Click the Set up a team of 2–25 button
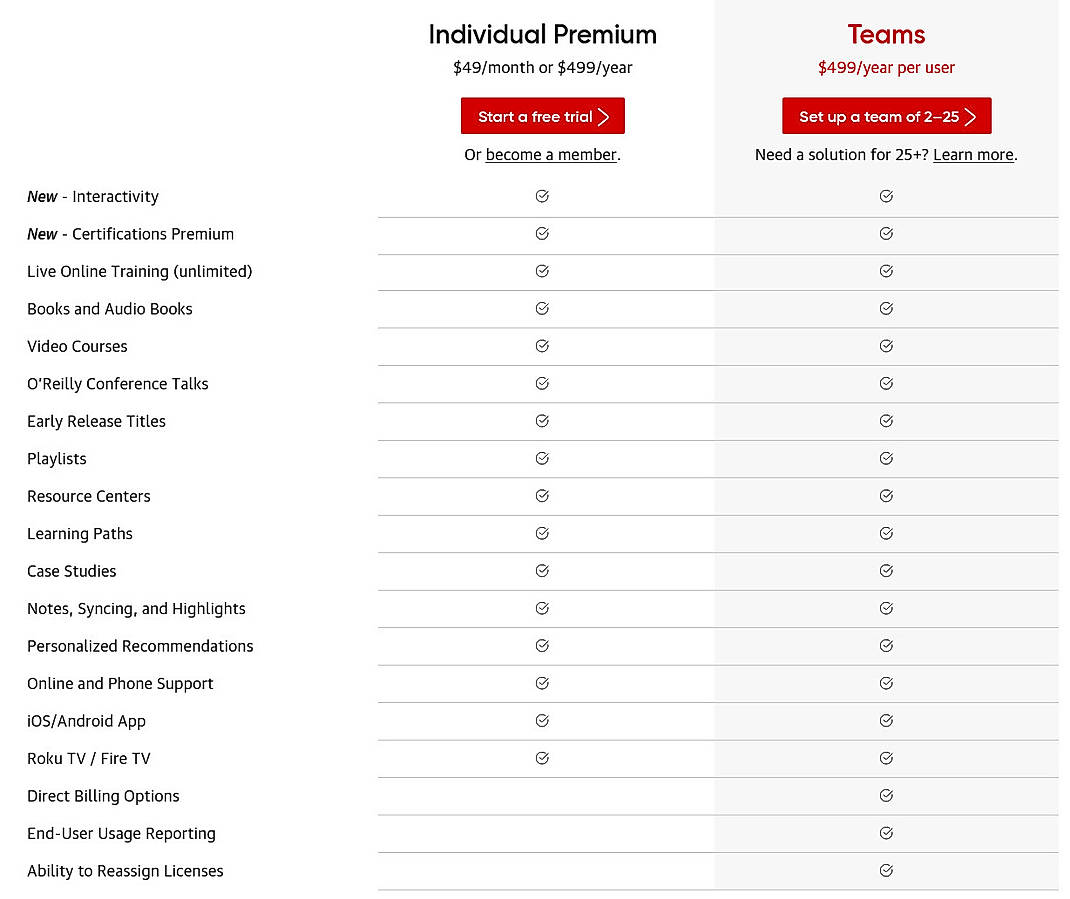Viewport: 1070px width, 899px height. click(886, 115)
